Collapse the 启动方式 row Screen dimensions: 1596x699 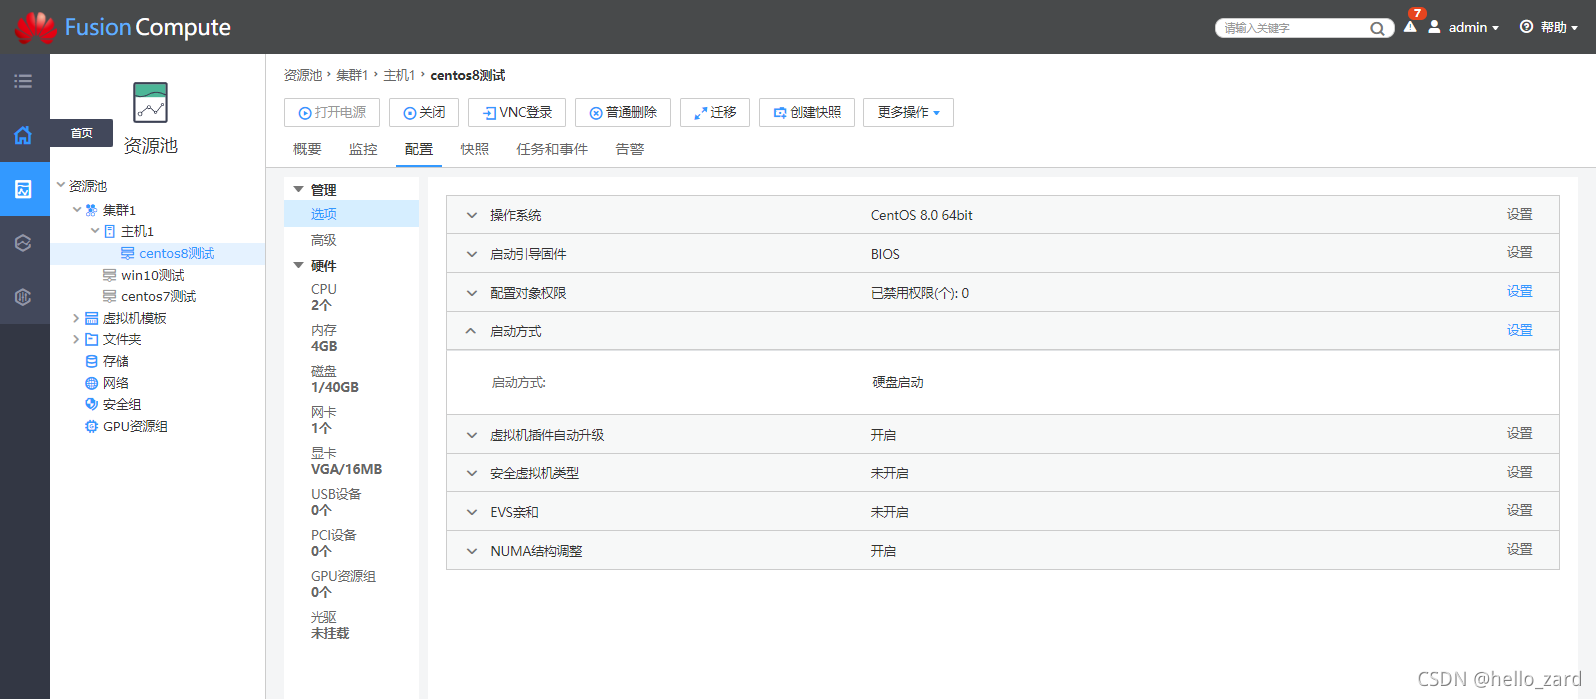click(x=471, y=331)
